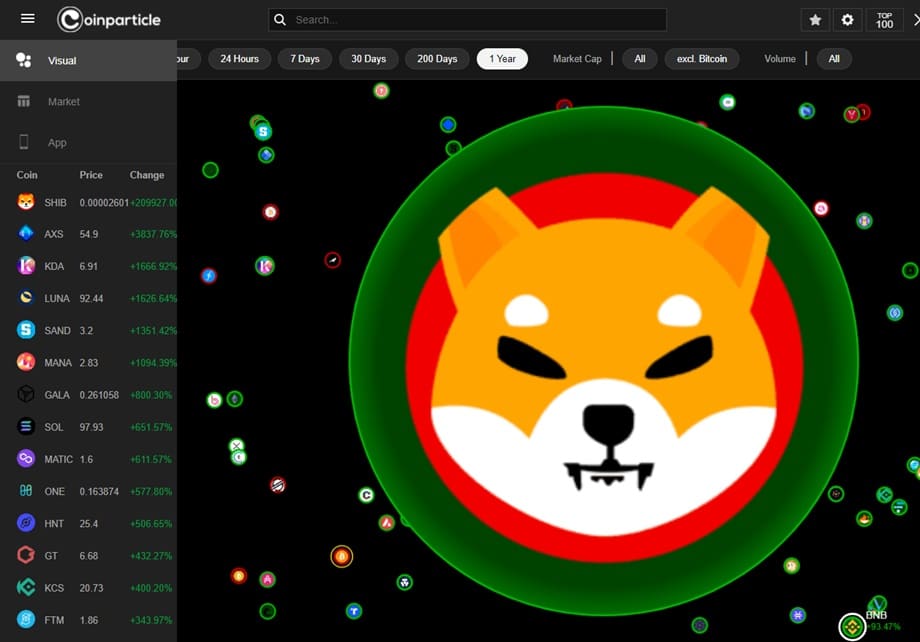Screen dimensions: 920x642
Task: Open the TOP 100 selector
Action: [x=884, y=20]
